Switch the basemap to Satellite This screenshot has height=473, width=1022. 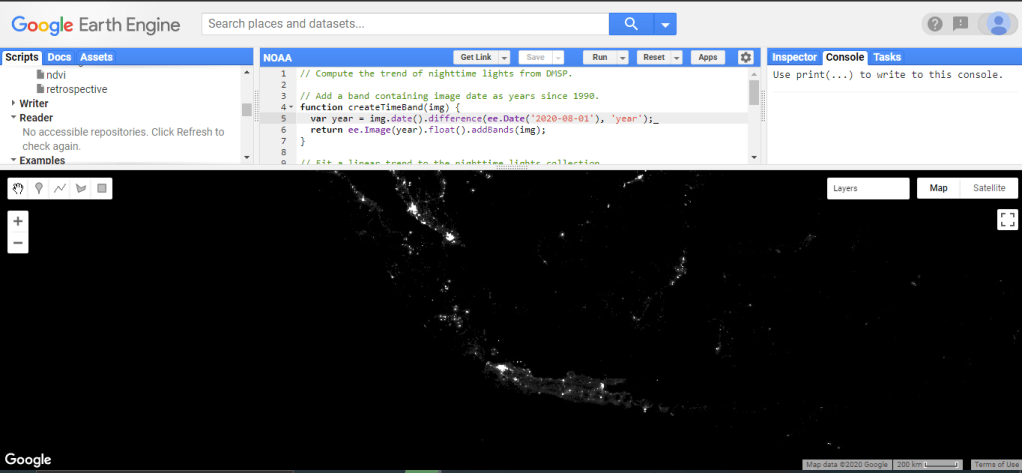pos(989,188)
